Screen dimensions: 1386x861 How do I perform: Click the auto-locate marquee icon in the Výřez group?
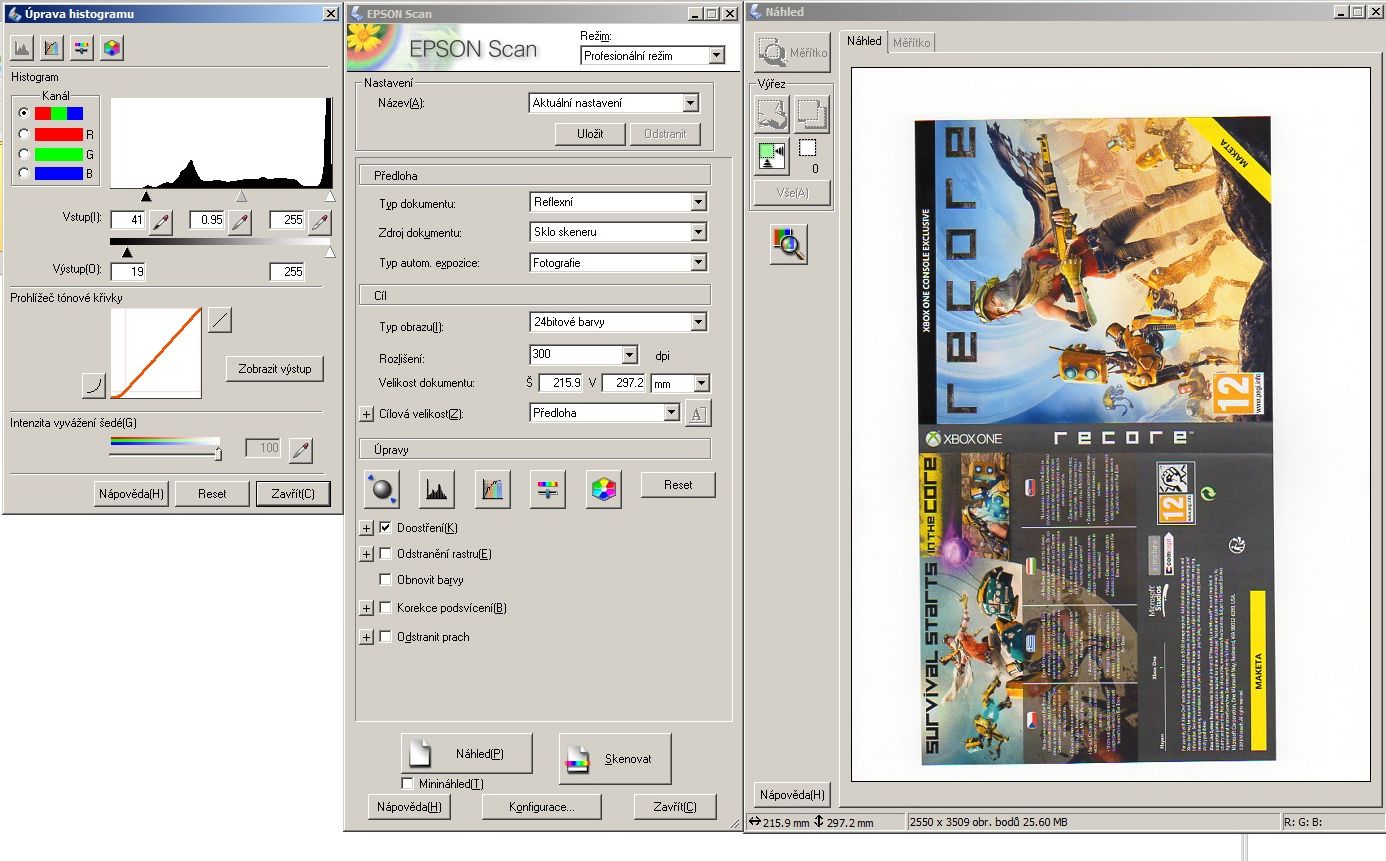click(772, 155)
